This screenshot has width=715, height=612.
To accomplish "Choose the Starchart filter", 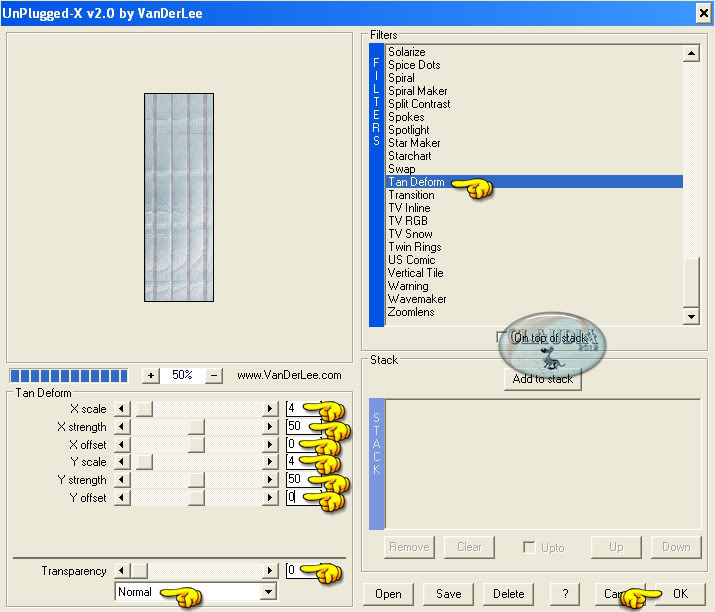I will point(409,156).
